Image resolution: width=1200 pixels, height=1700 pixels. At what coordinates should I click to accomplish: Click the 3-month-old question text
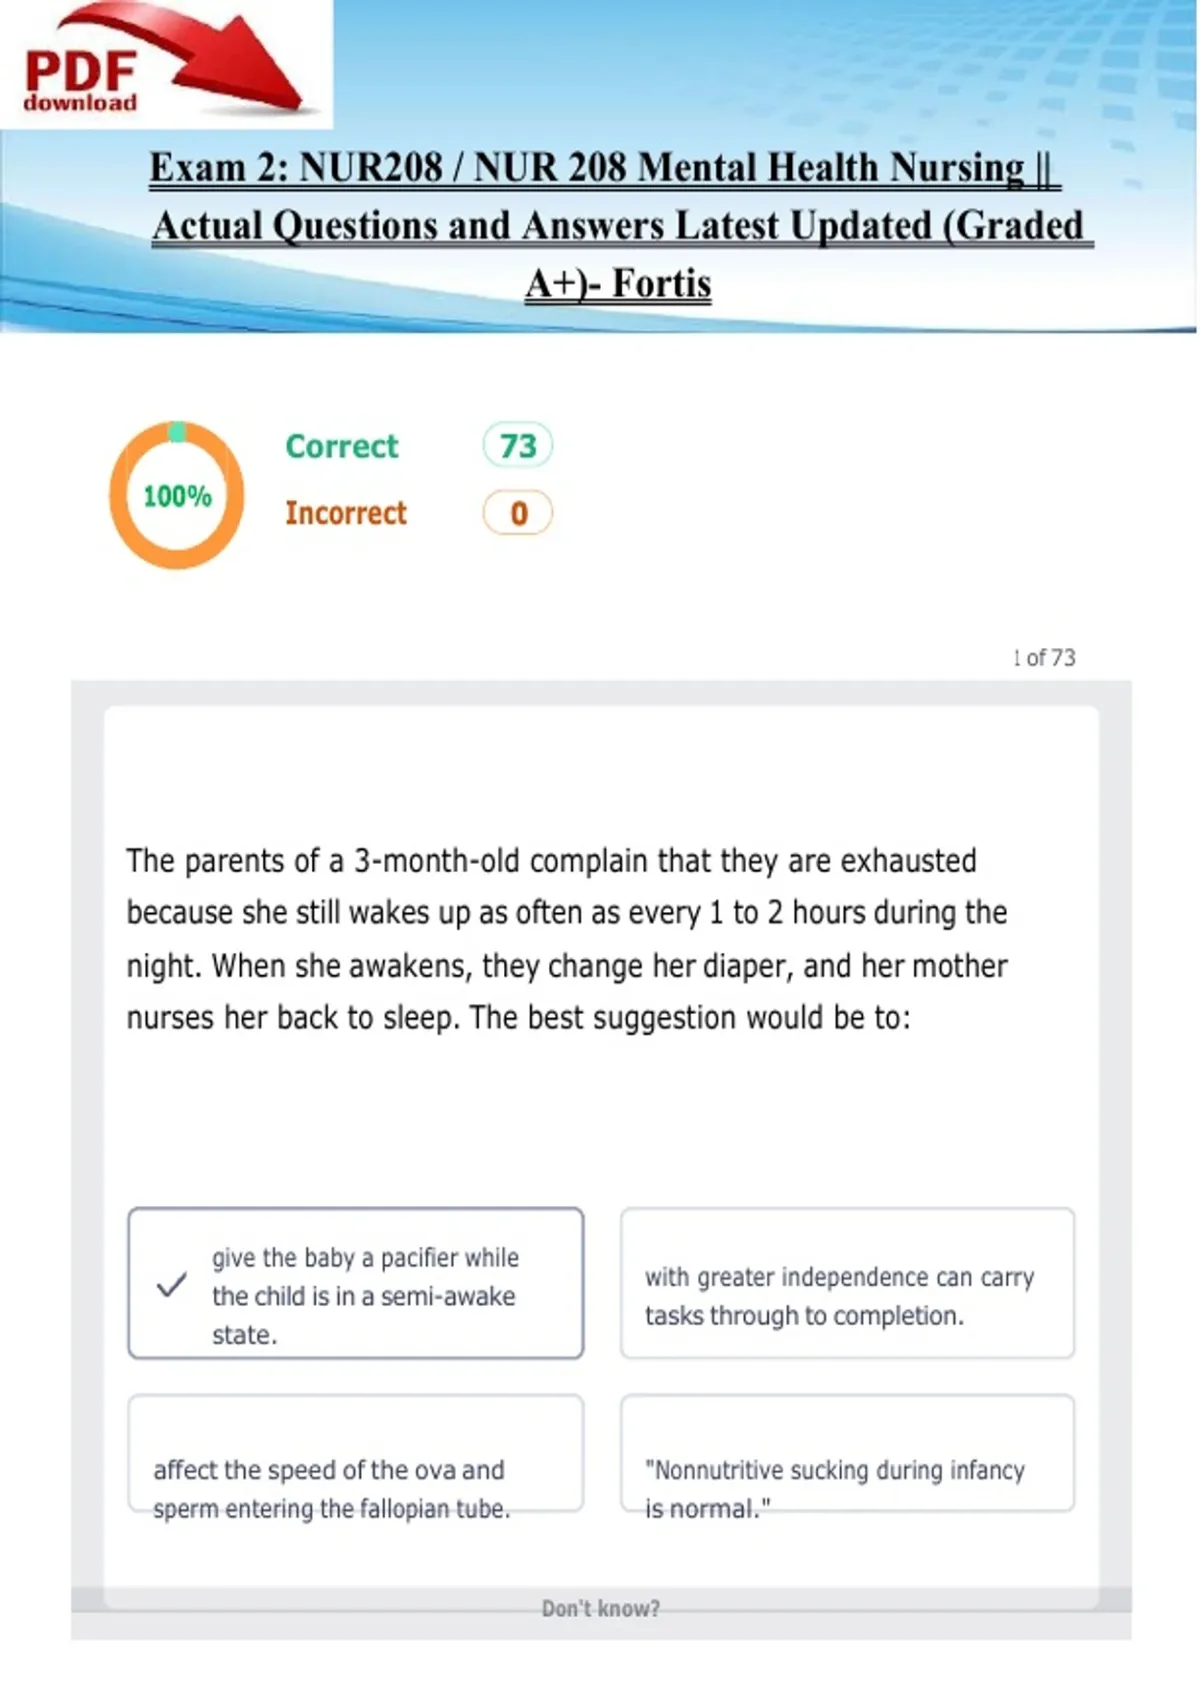567,939
